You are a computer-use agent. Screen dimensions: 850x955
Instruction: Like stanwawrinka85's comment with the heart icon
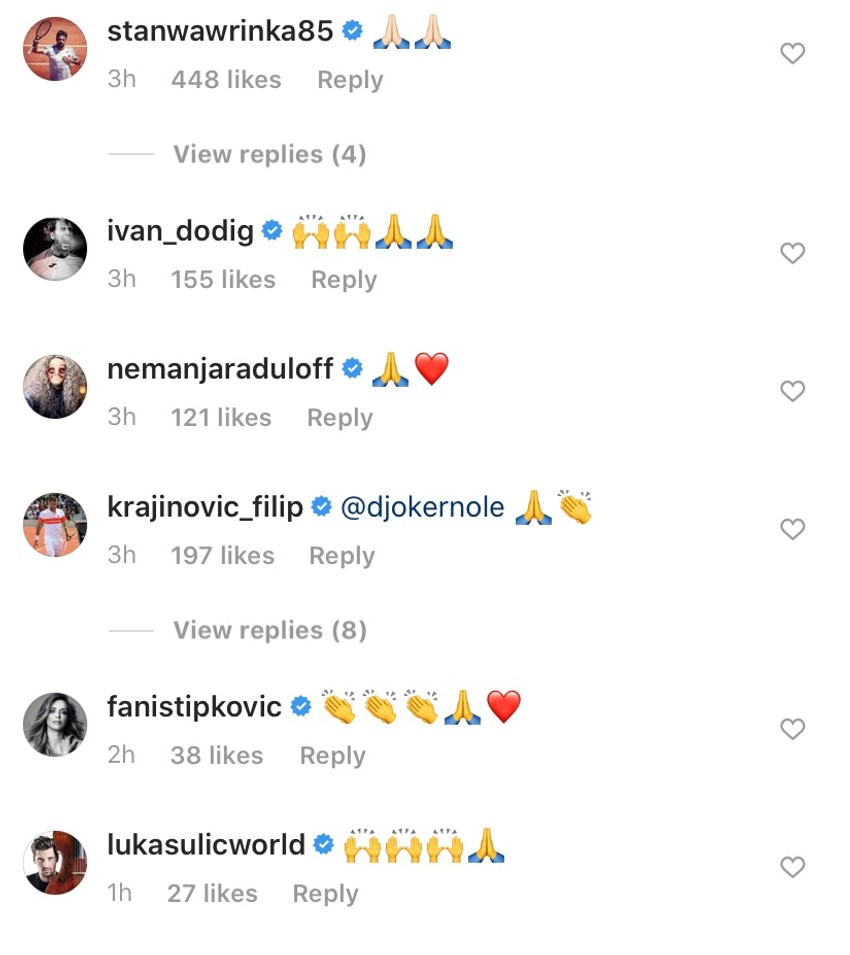pos(793,53)
